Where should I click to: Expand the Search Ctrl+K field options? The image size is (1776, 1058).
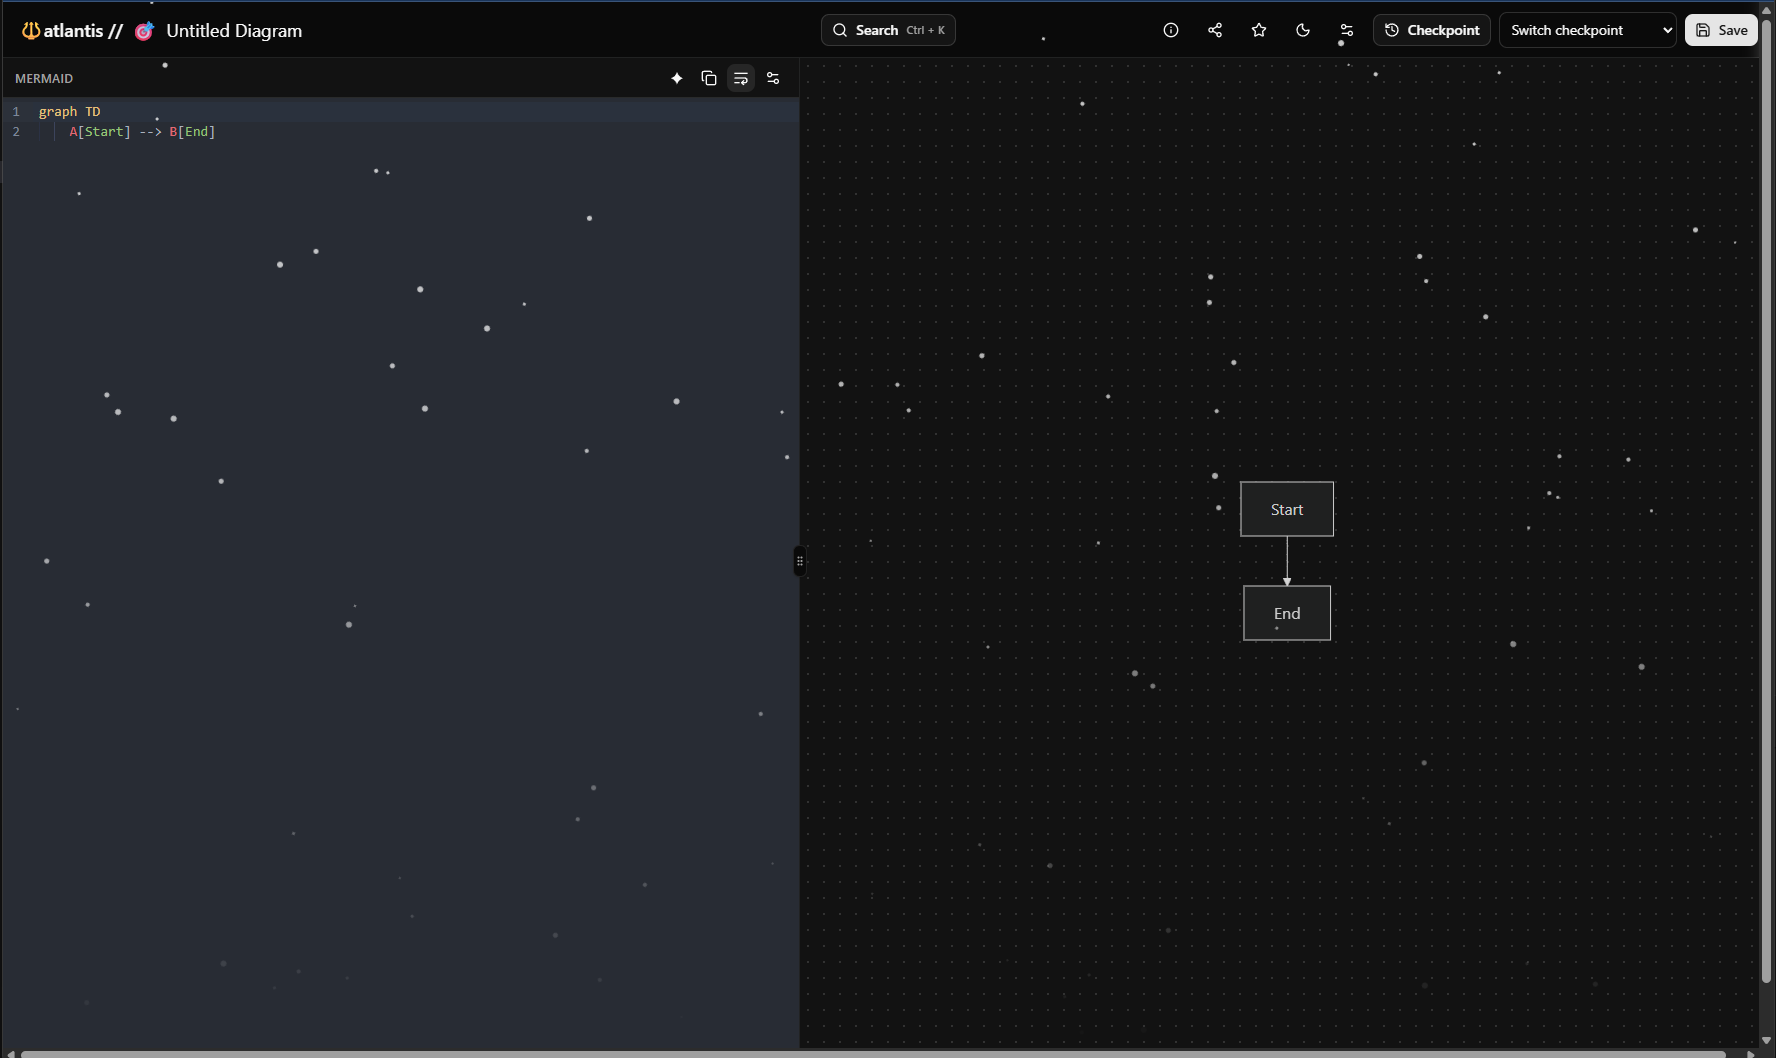click(887, 30)
